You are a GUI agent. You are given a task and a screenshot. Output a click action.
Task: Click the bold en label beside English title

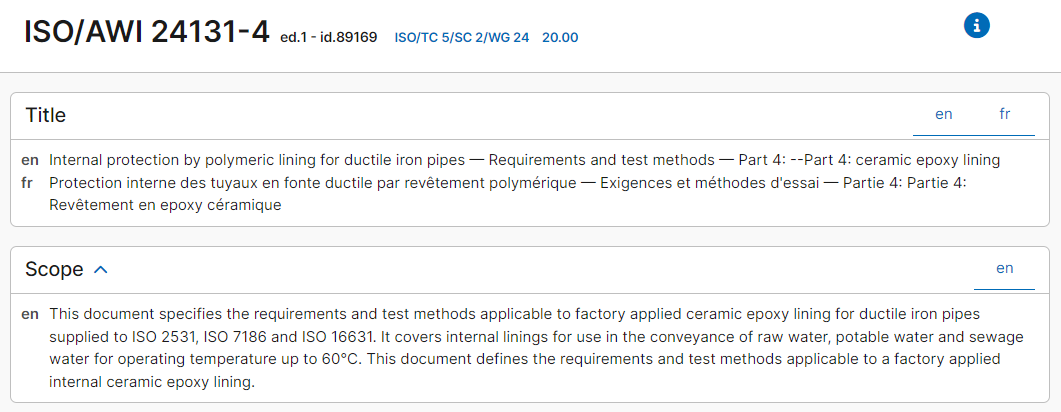point(30,161)
